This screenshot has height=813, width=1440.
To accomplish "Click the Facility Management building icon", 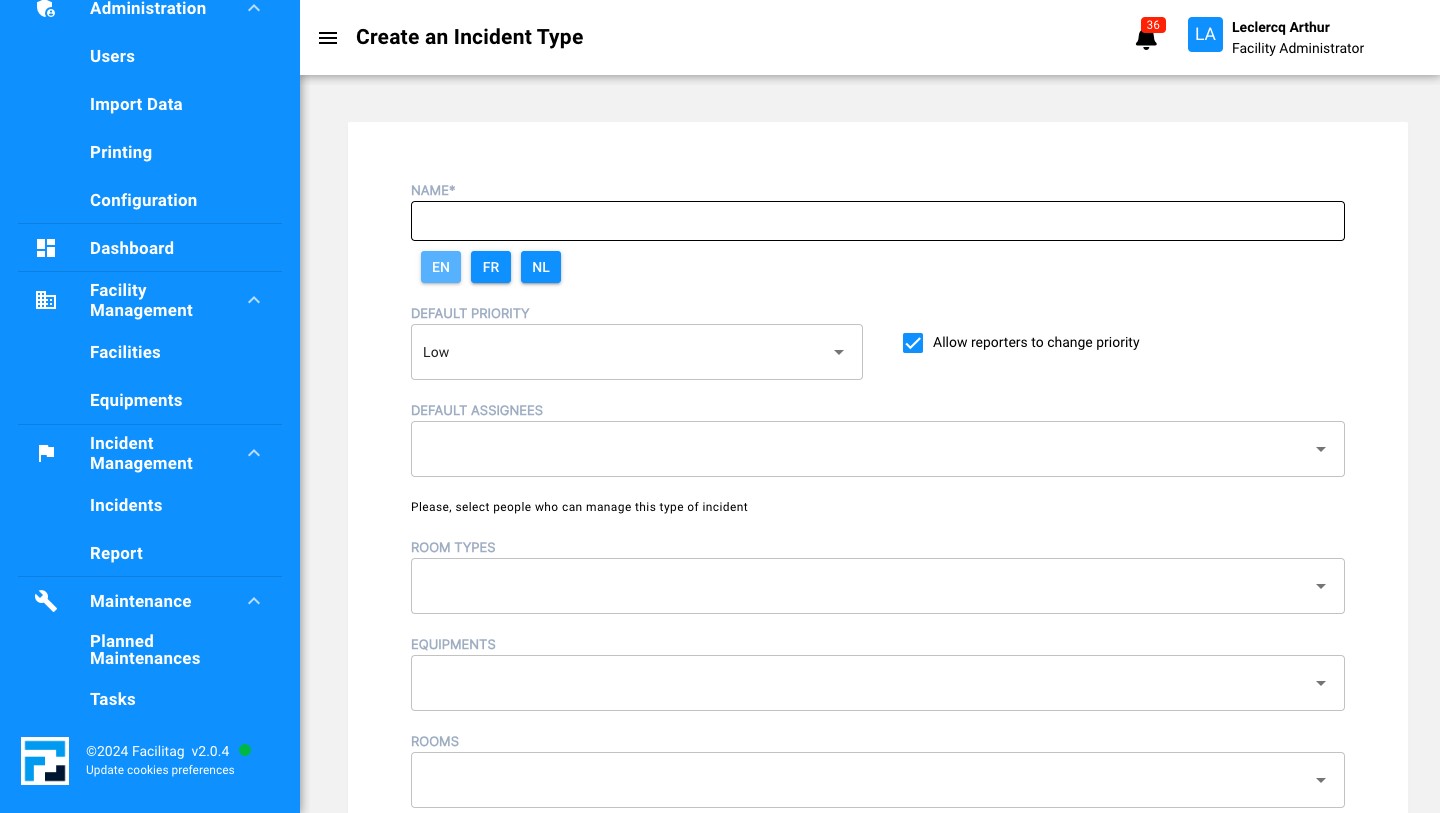I will pos(46,300).
